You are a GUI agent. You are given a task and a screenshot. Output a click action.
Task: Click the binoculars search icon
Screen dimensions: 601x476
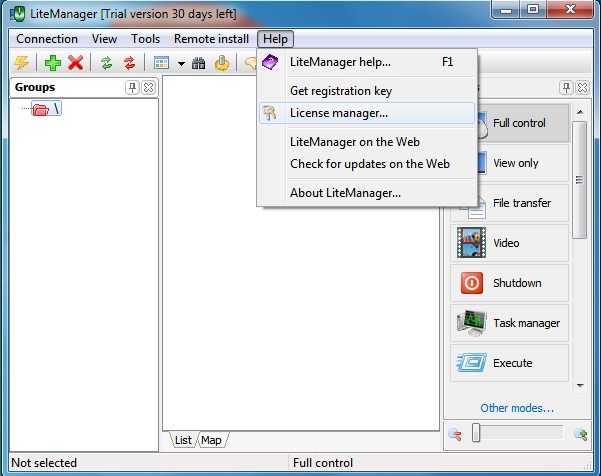[x=198, y=63]
